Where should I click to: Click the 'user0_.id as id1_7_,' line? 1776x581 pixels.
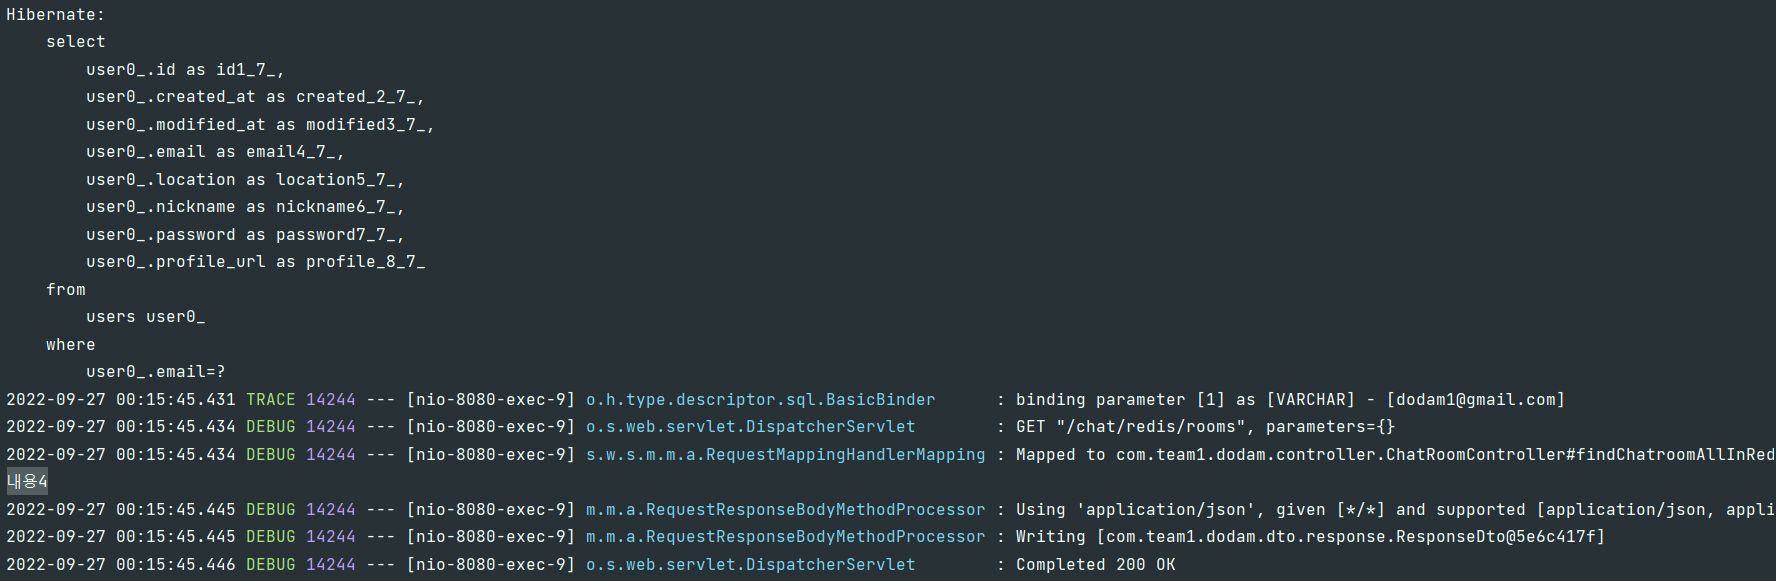click(x=185, y=70)
